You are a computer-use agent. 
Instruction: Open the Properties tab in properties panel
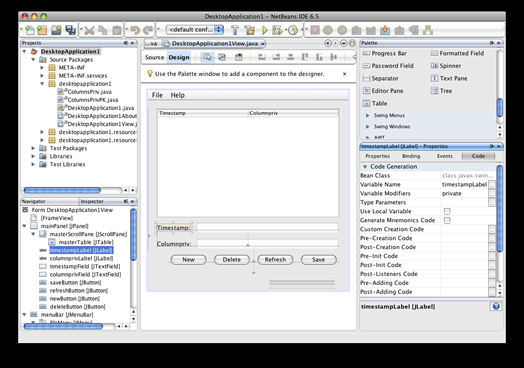point(378,156)
